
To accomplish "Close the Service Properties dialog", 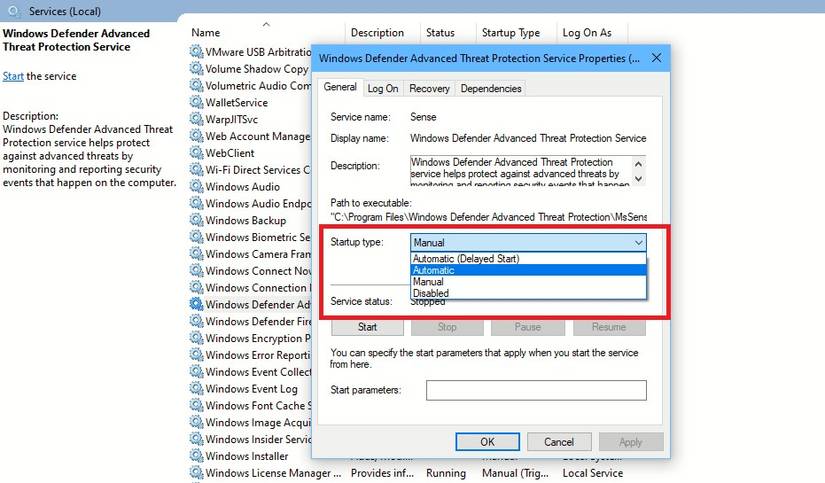I will [657, 58].
